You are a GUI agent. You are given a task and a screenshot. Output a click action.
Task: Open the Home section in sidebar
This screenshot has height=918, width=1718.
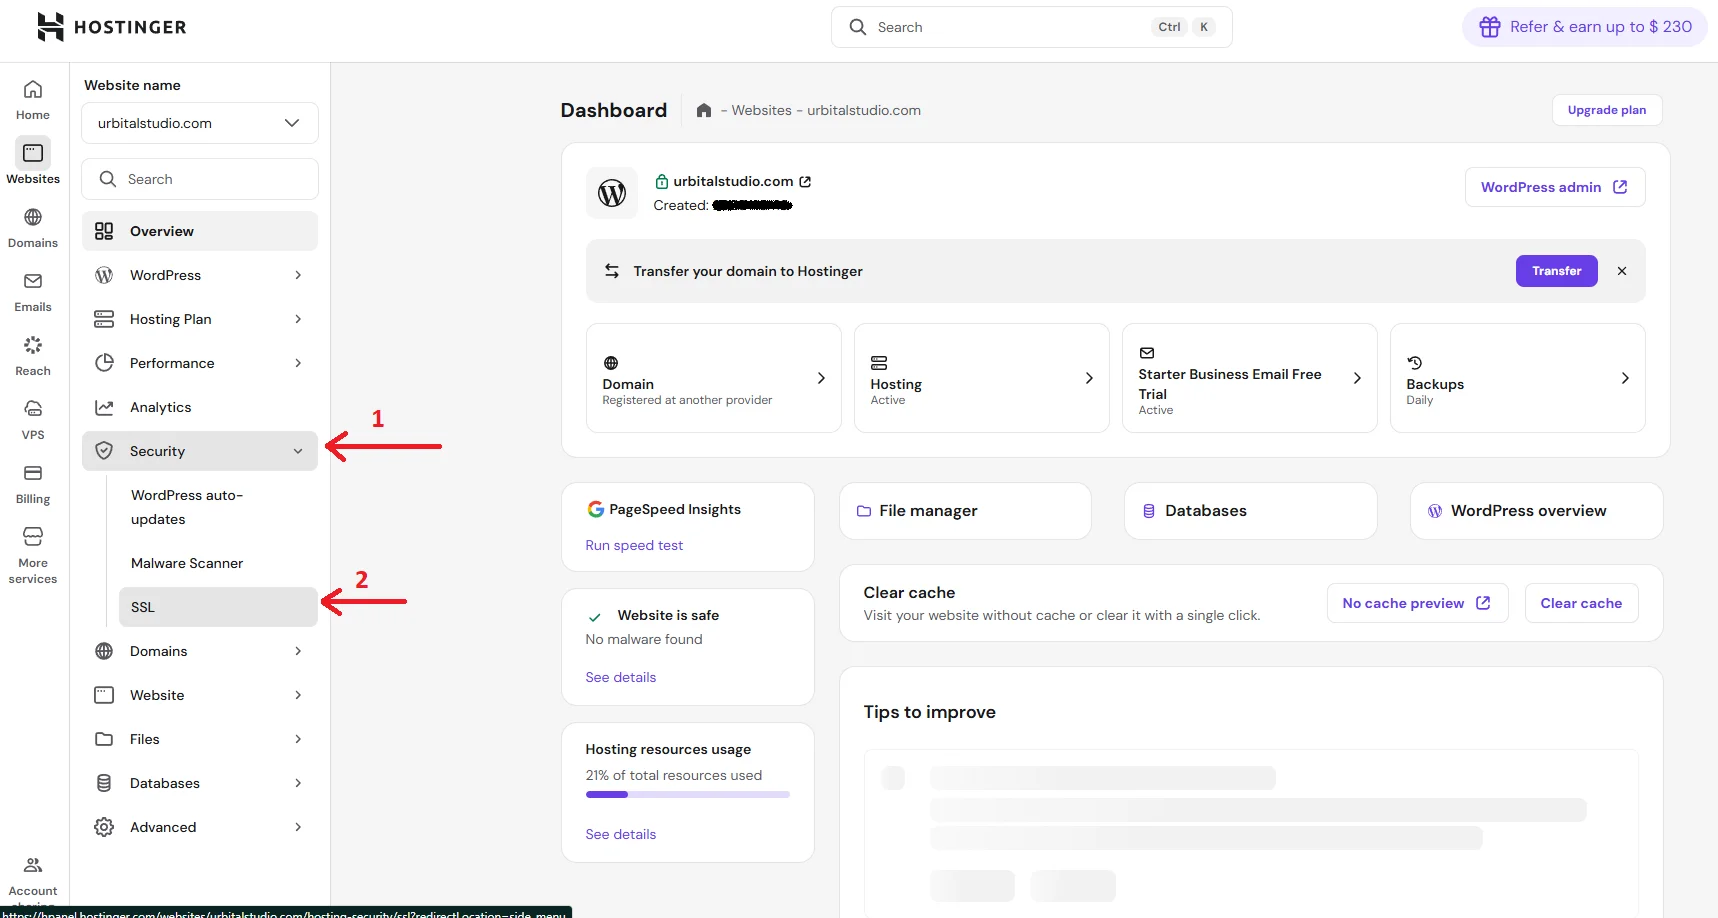(33, 99)
